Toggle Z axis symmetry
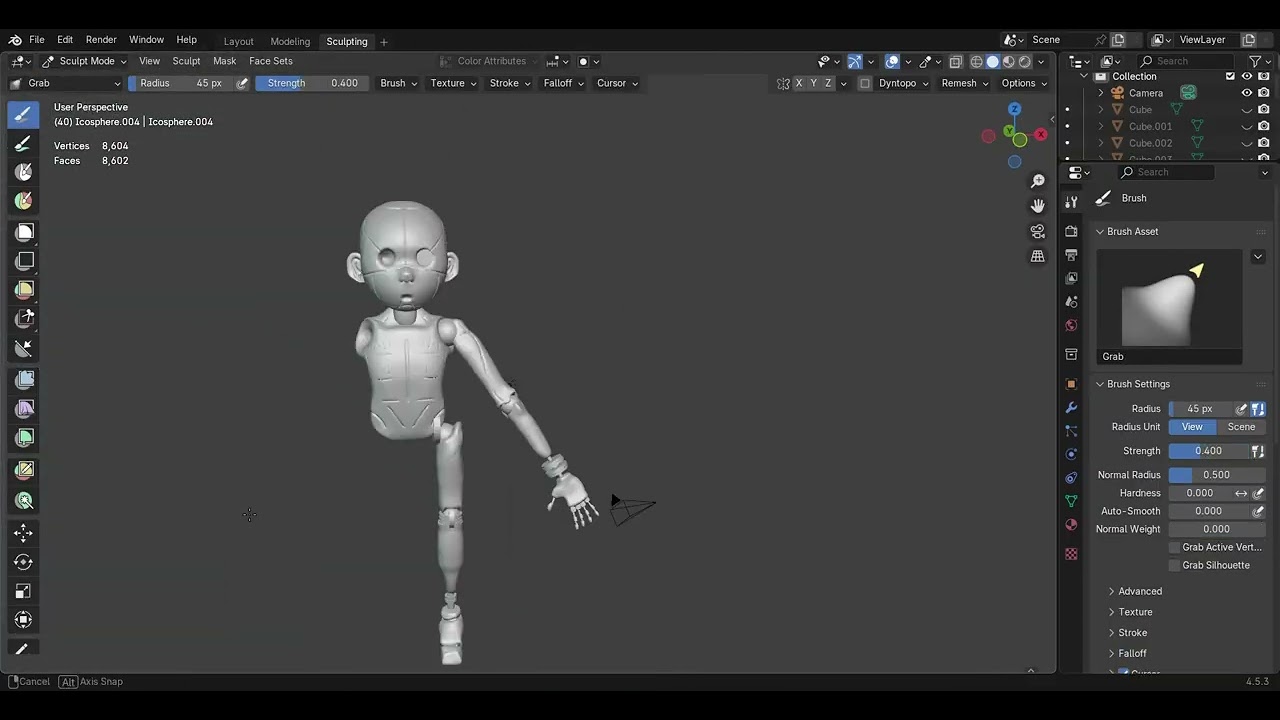This screenshot has width=1280, height=720. pos(828,83)
